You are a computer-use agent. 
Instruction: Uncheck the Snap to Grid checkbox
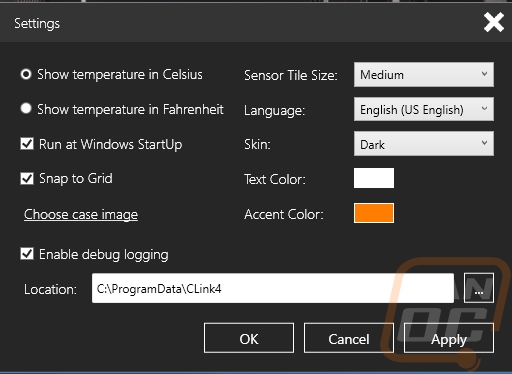coord(27,179)
